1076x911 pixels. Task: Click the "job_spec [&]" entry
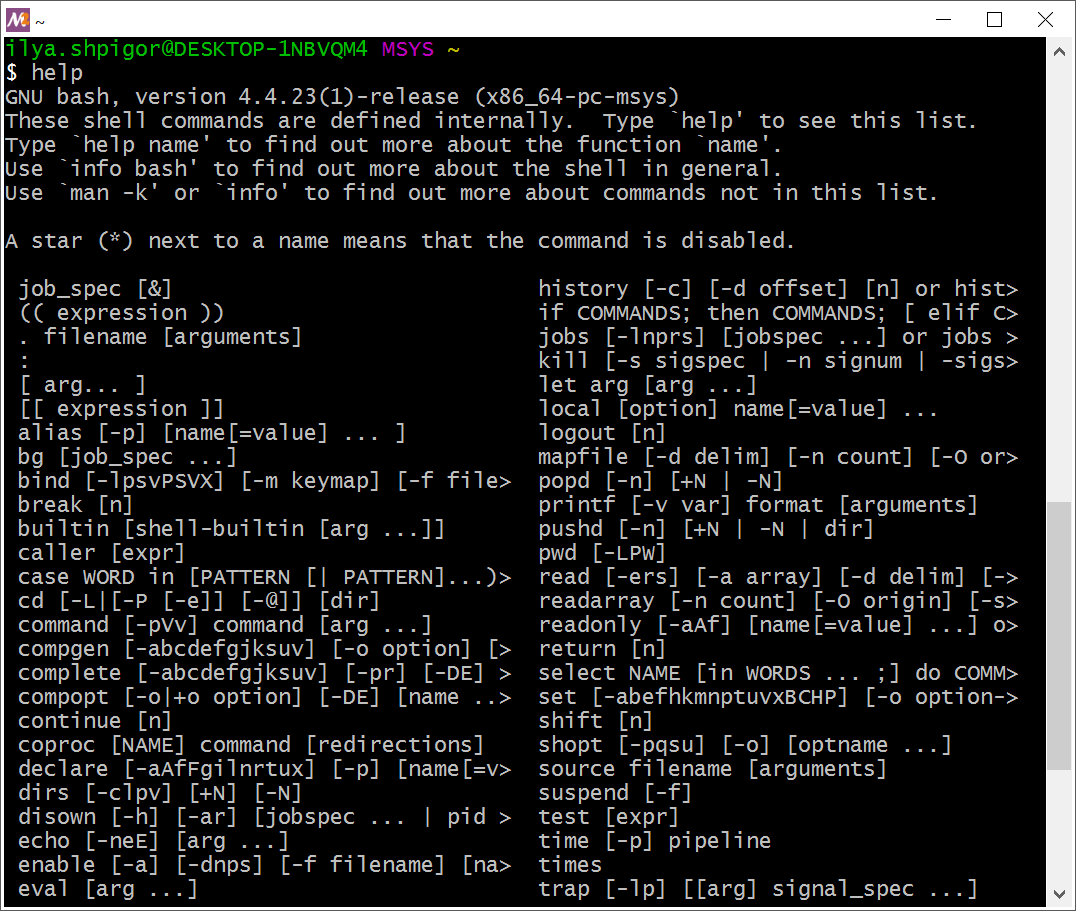click(95, 289)
